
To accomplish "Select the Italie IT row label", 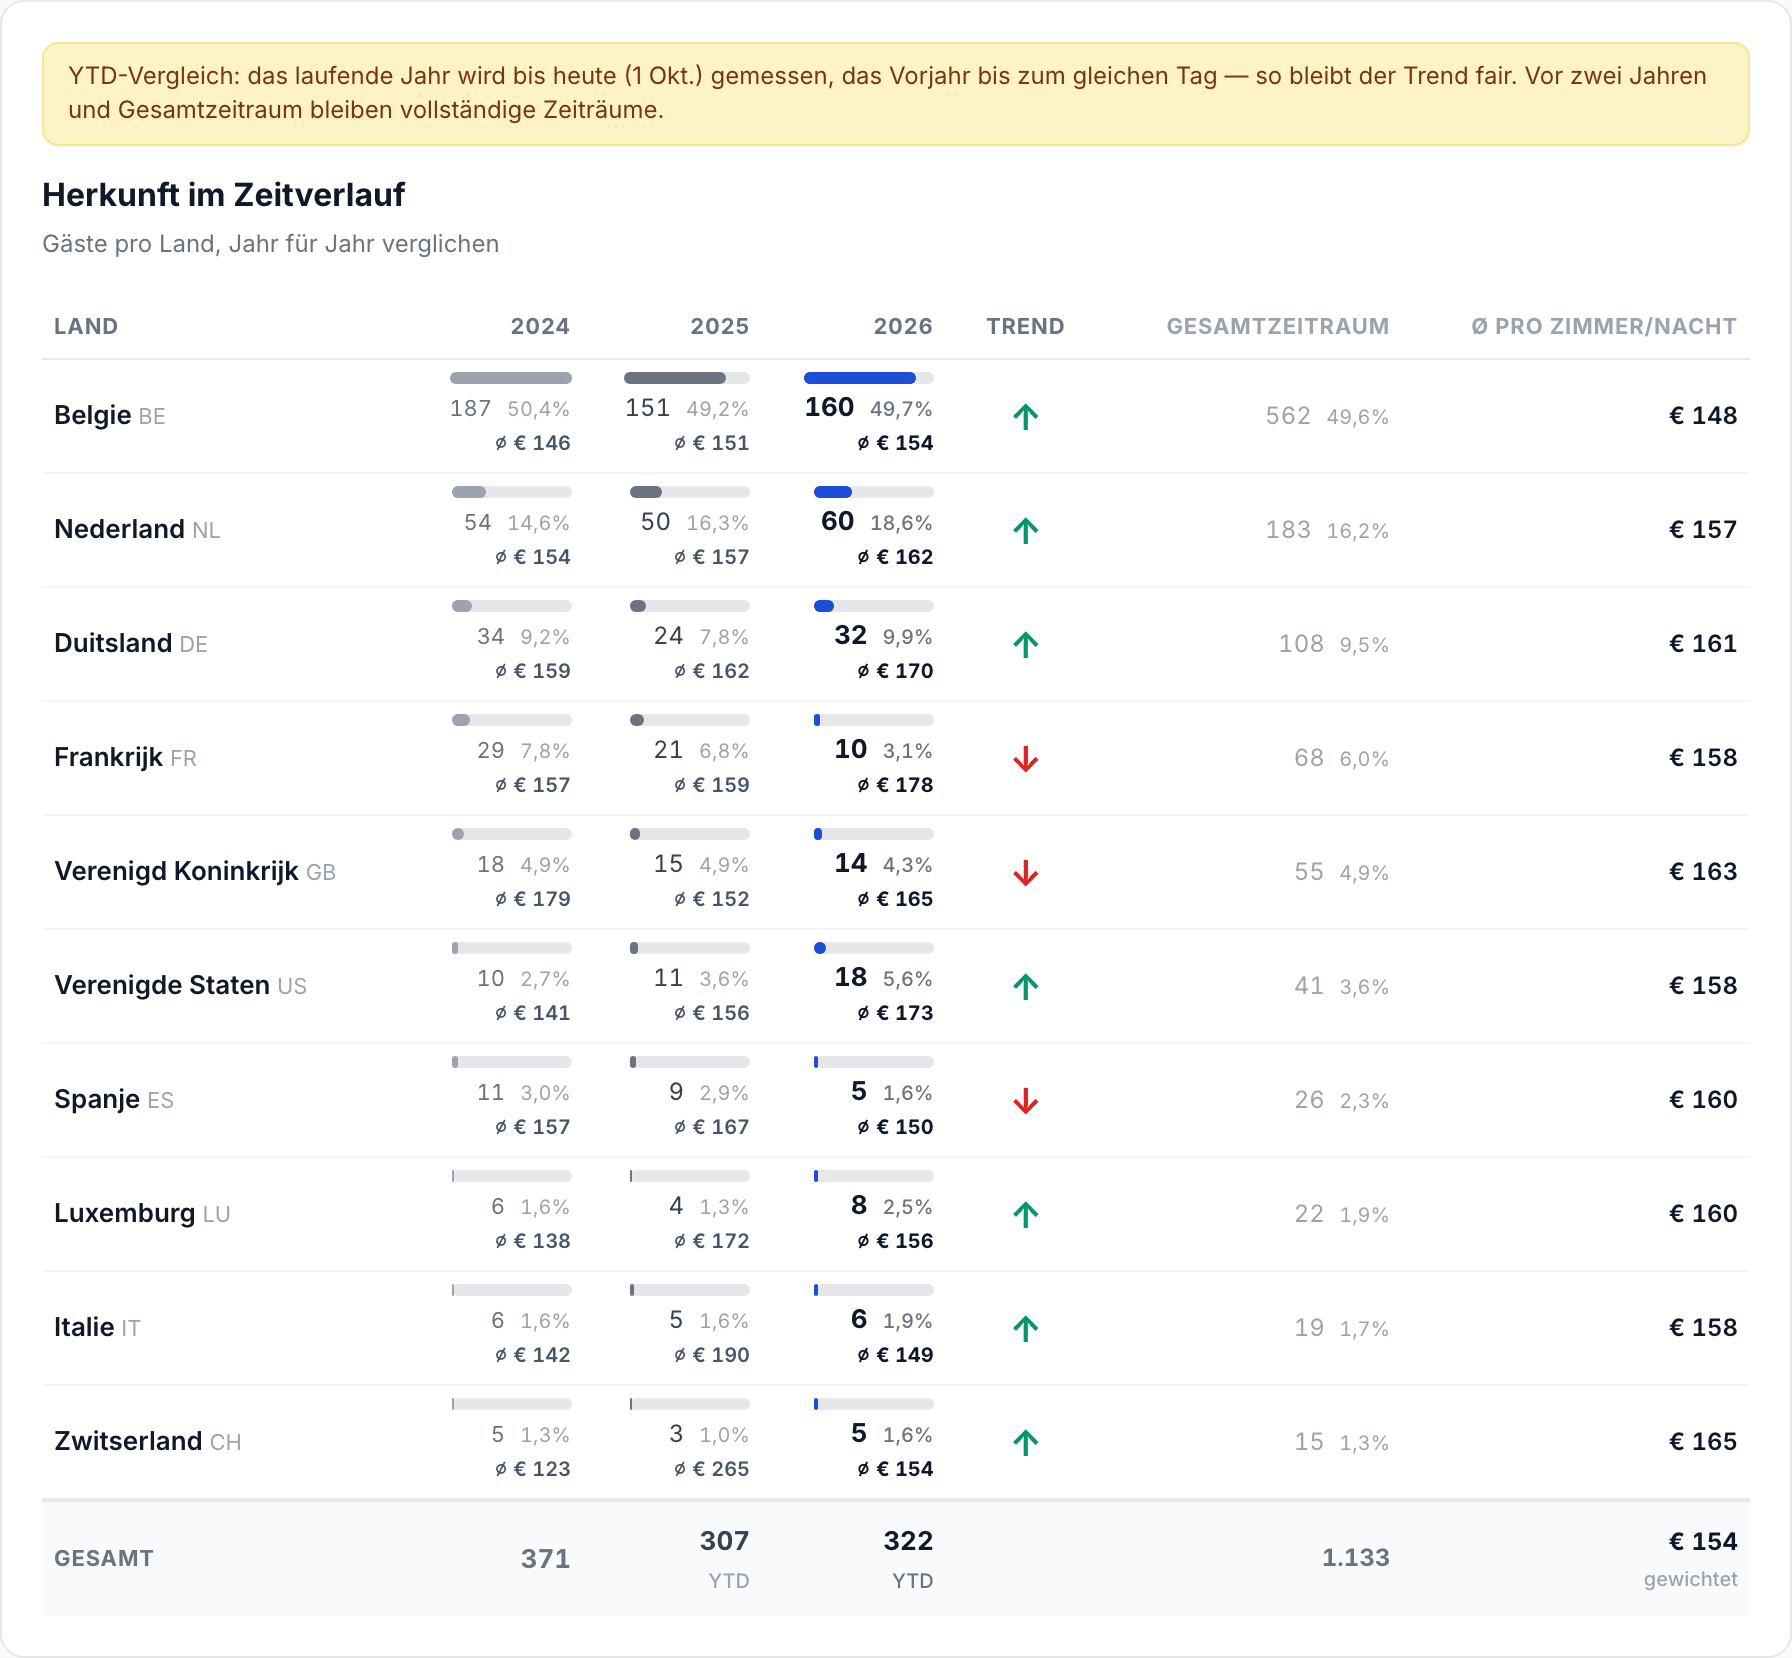I will 97,1327.
